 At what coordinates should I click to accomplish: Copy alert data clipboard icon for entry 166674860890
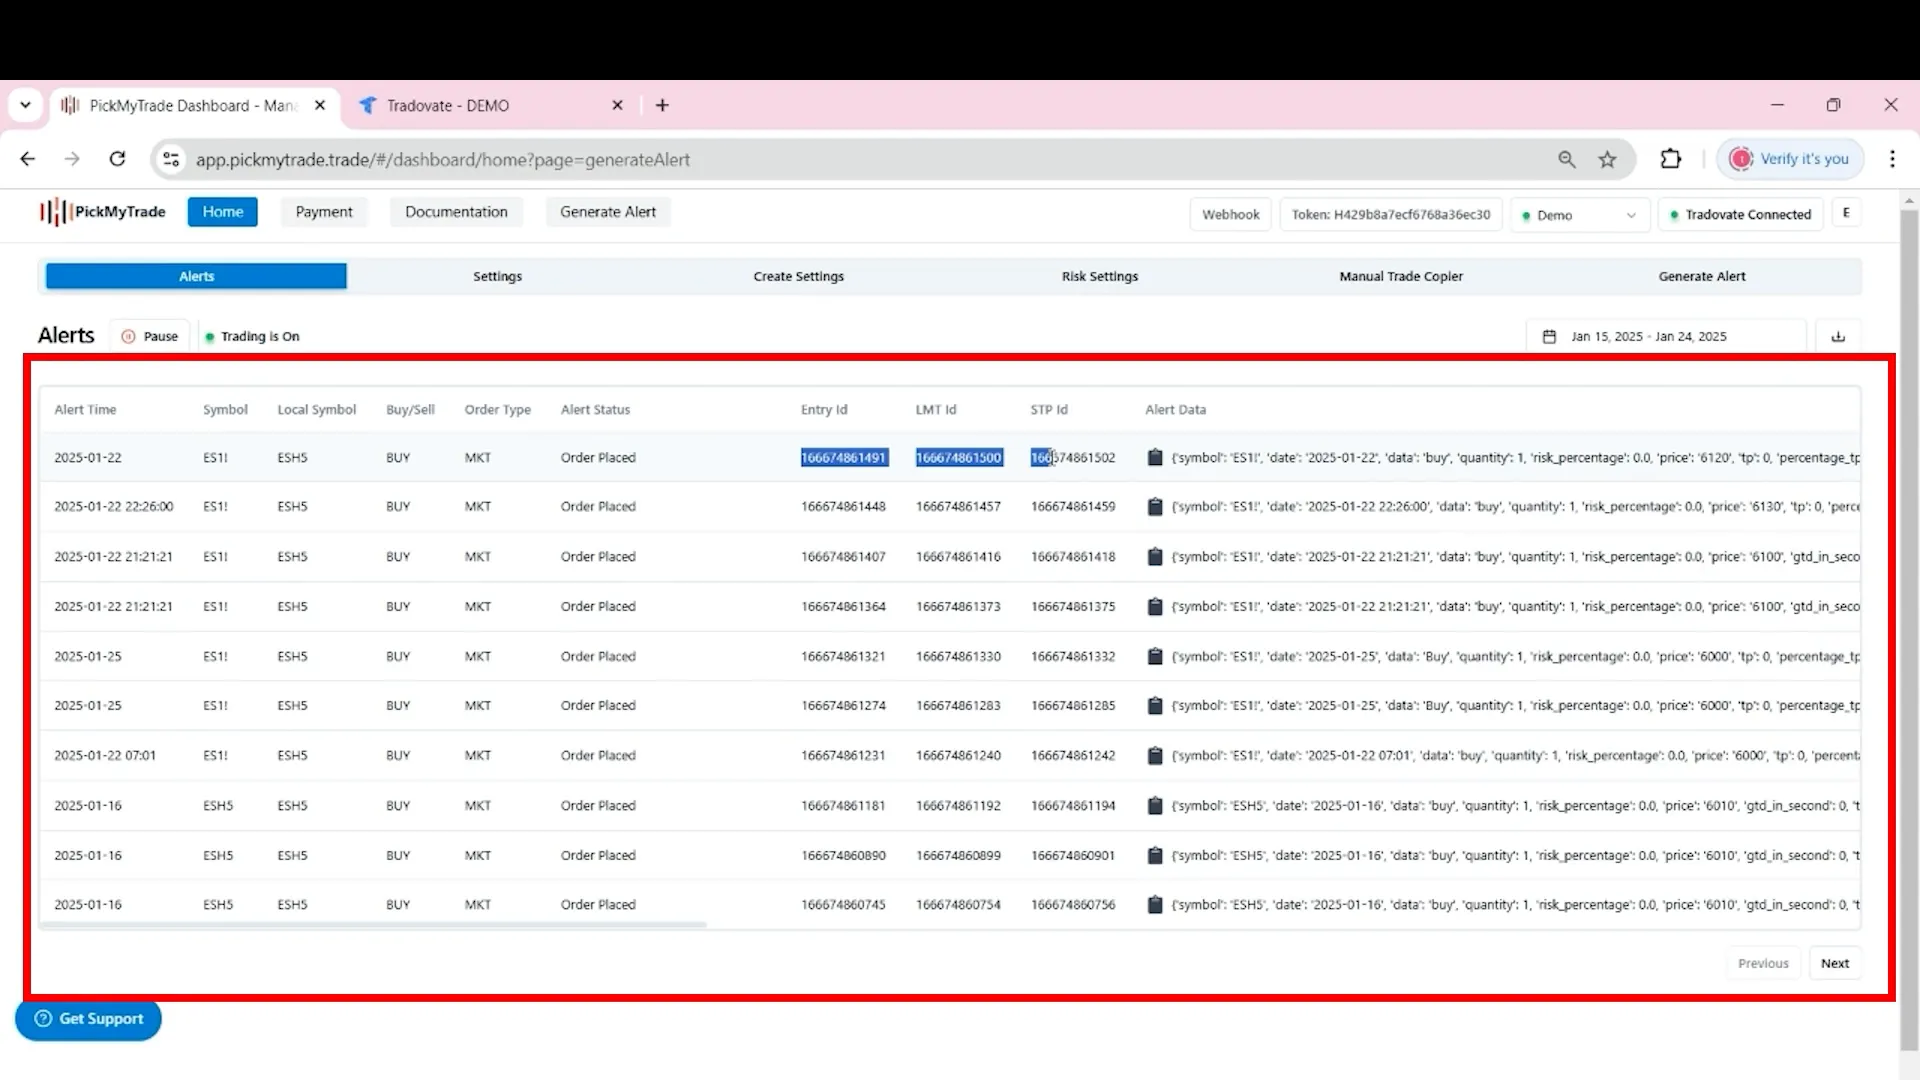[x=1155, y=855]
